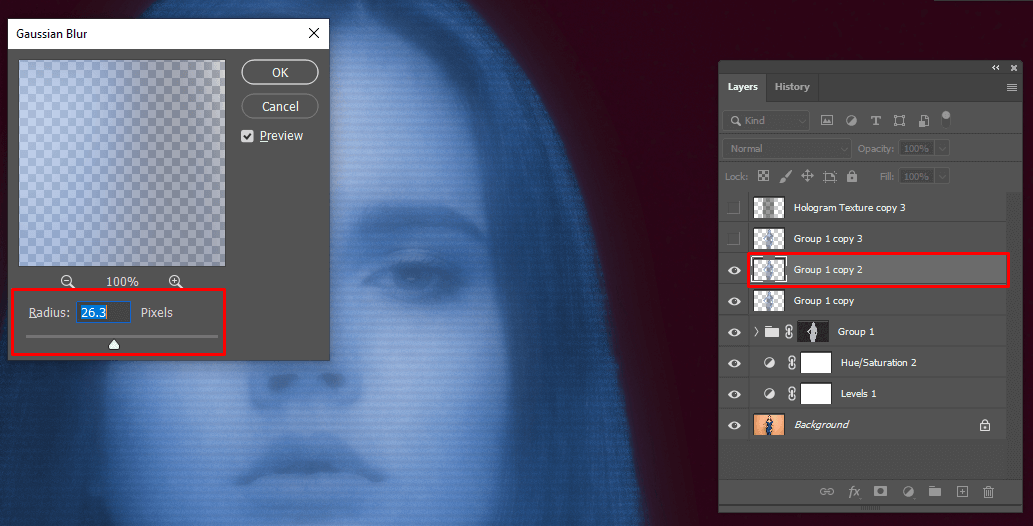Open the Layers panel menu

1012,88
